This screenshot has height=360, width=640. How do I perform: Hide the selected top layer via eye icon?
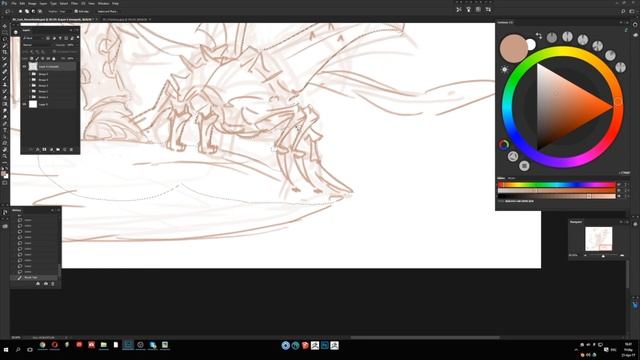click(24, 66)
